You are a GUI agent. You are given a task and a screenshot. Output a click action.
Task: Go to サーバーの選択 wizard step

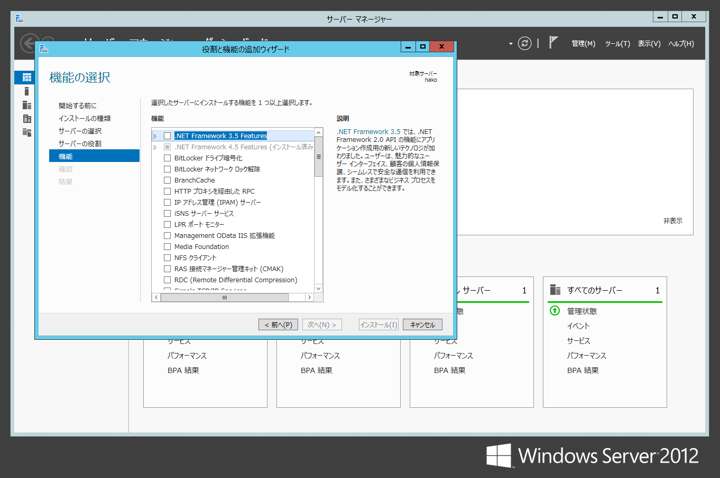click(x=80, y=131)
